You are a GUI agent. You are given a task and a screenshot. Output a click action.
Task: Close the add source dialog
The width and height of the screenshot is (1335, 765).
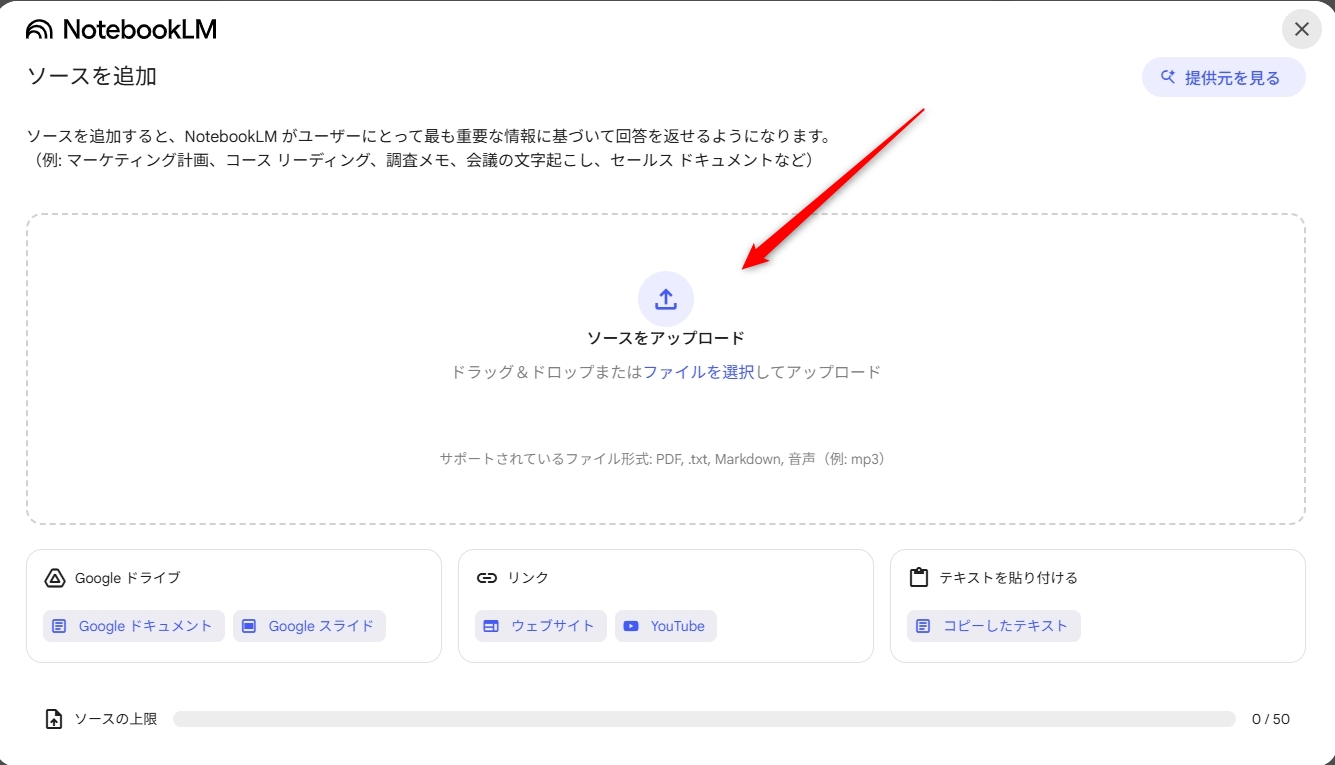pos(1301,29)
